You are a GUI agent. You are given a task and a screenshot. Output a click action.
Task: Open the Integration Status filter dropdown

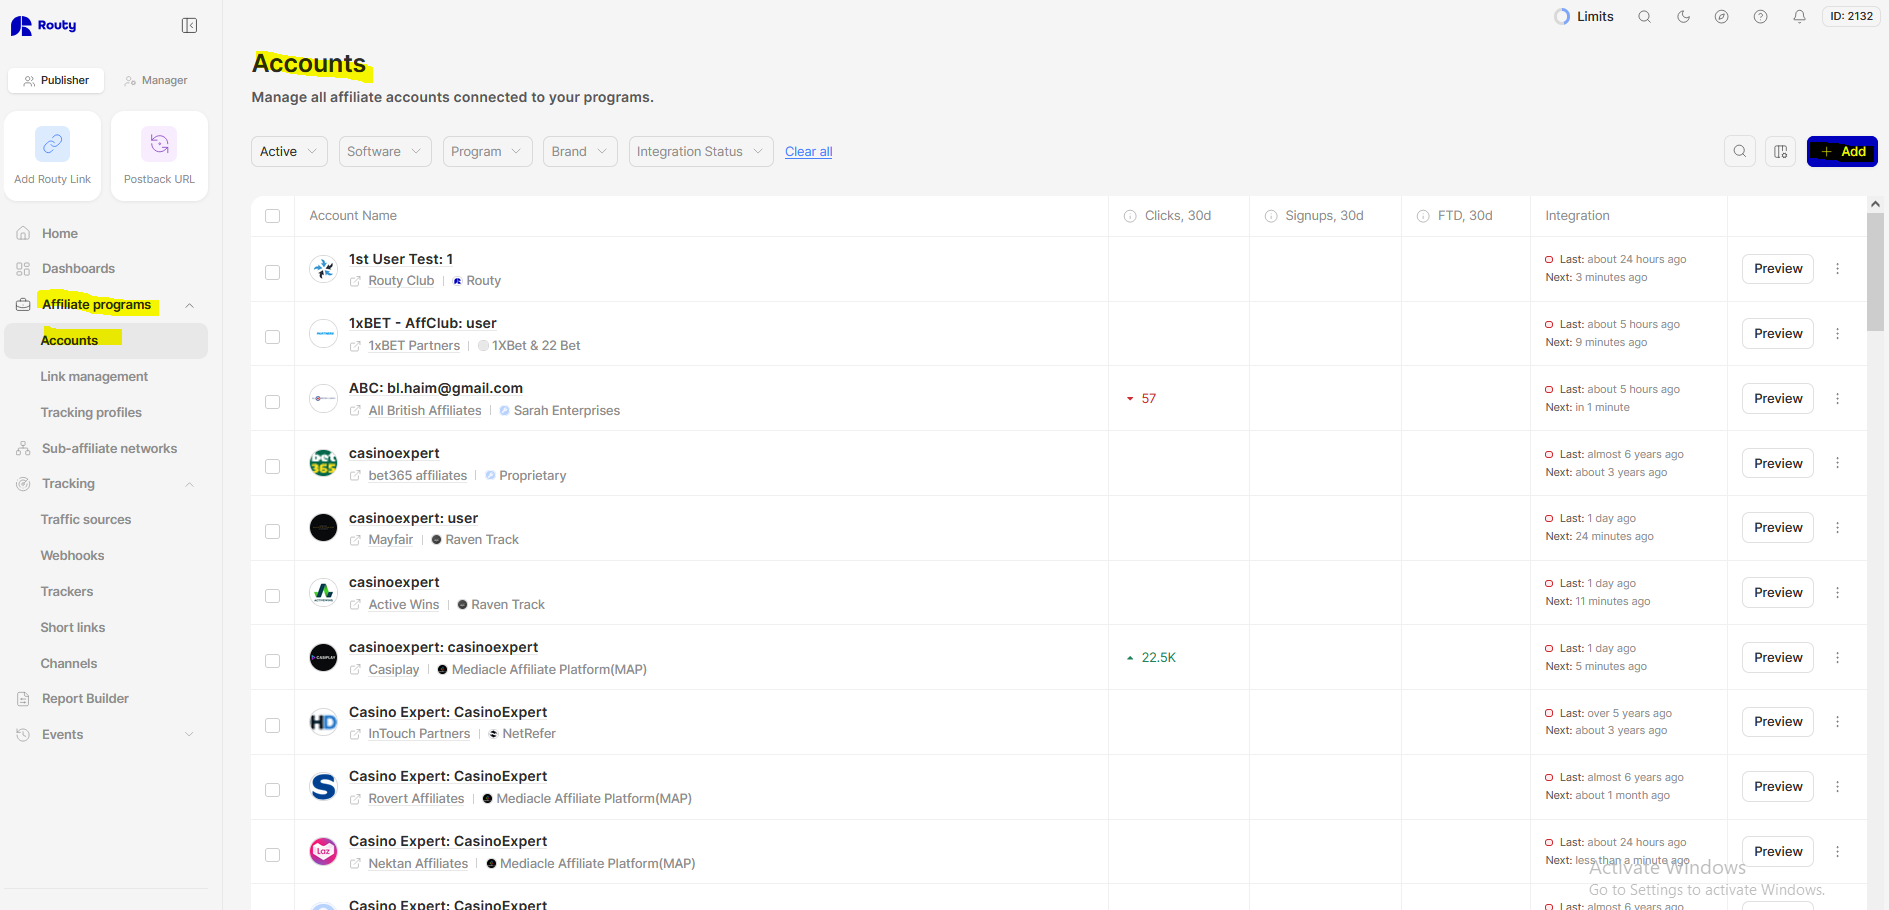tap(701, 151)
